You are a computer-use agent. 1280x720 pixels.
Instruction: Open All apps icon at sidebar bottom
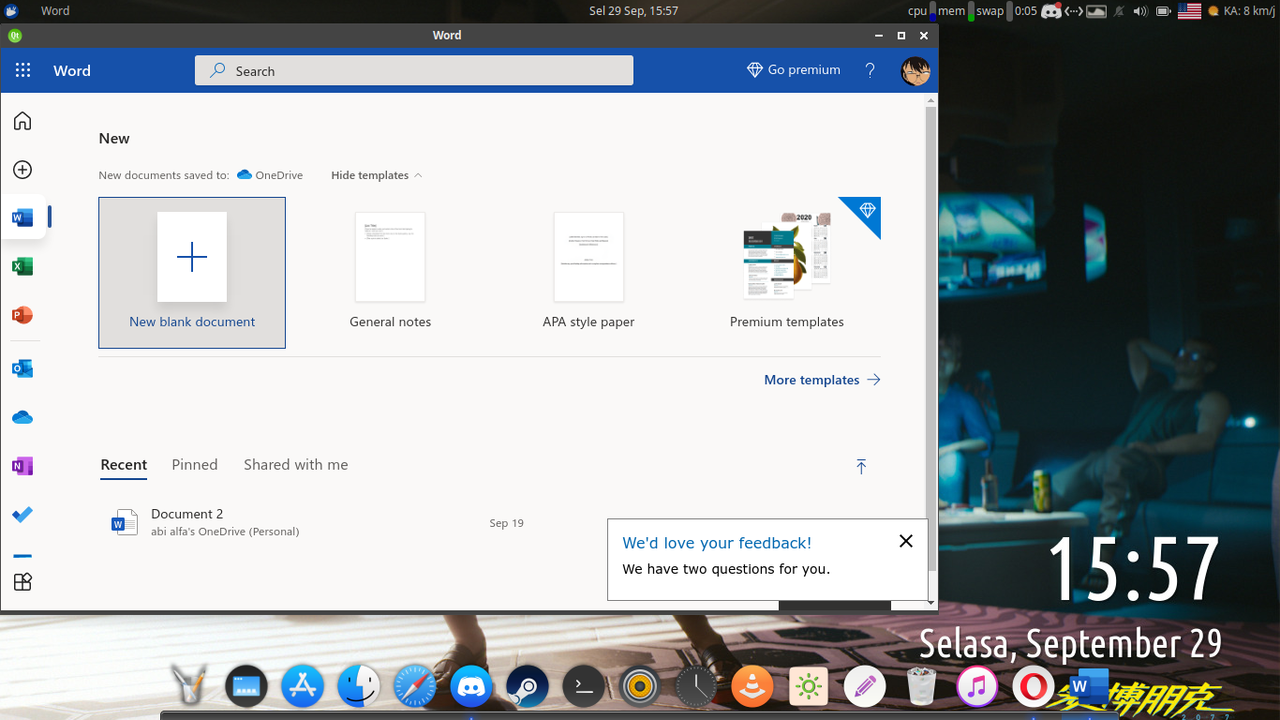point(22,582)
